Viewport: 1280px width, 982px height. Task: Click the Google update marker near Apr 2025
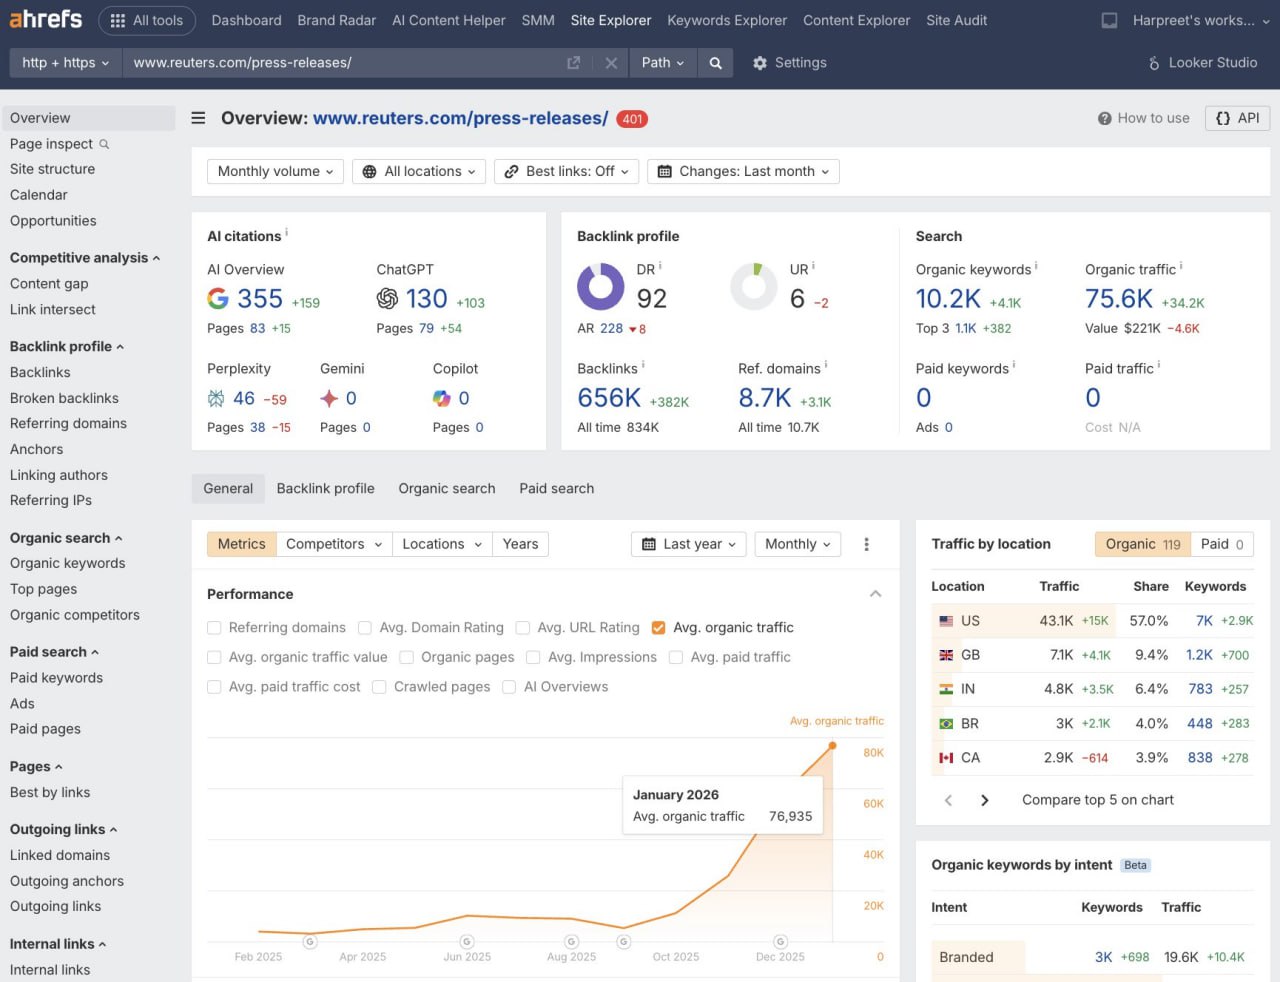click(310, 942)
